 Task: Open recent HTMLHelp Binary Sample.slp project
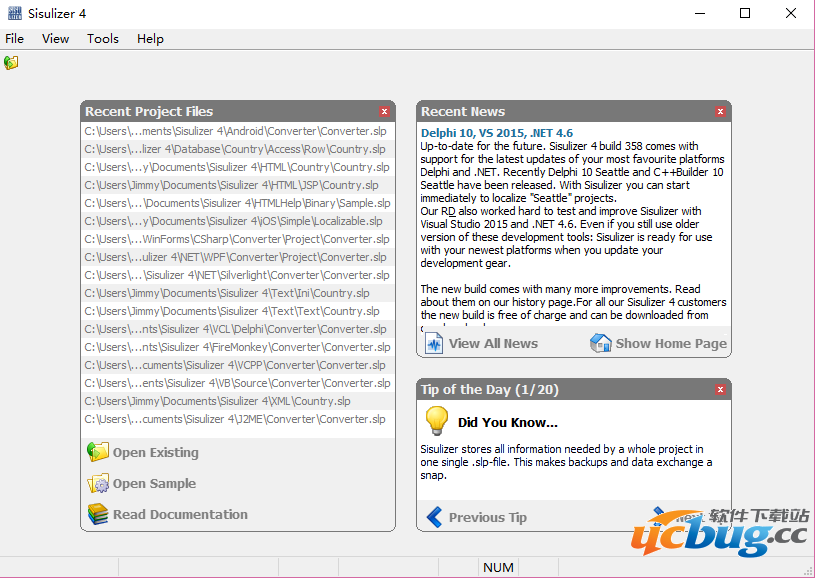(235, 203)
